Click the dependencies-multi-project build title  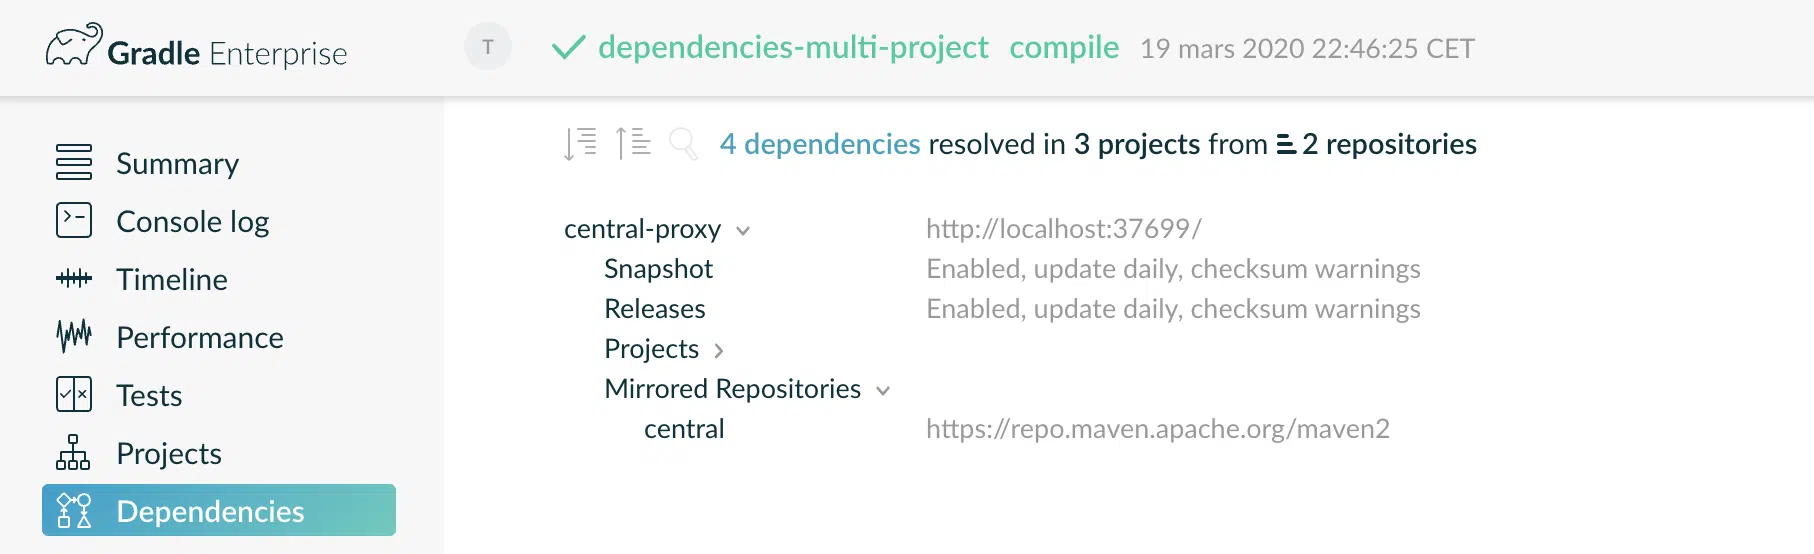793,47
